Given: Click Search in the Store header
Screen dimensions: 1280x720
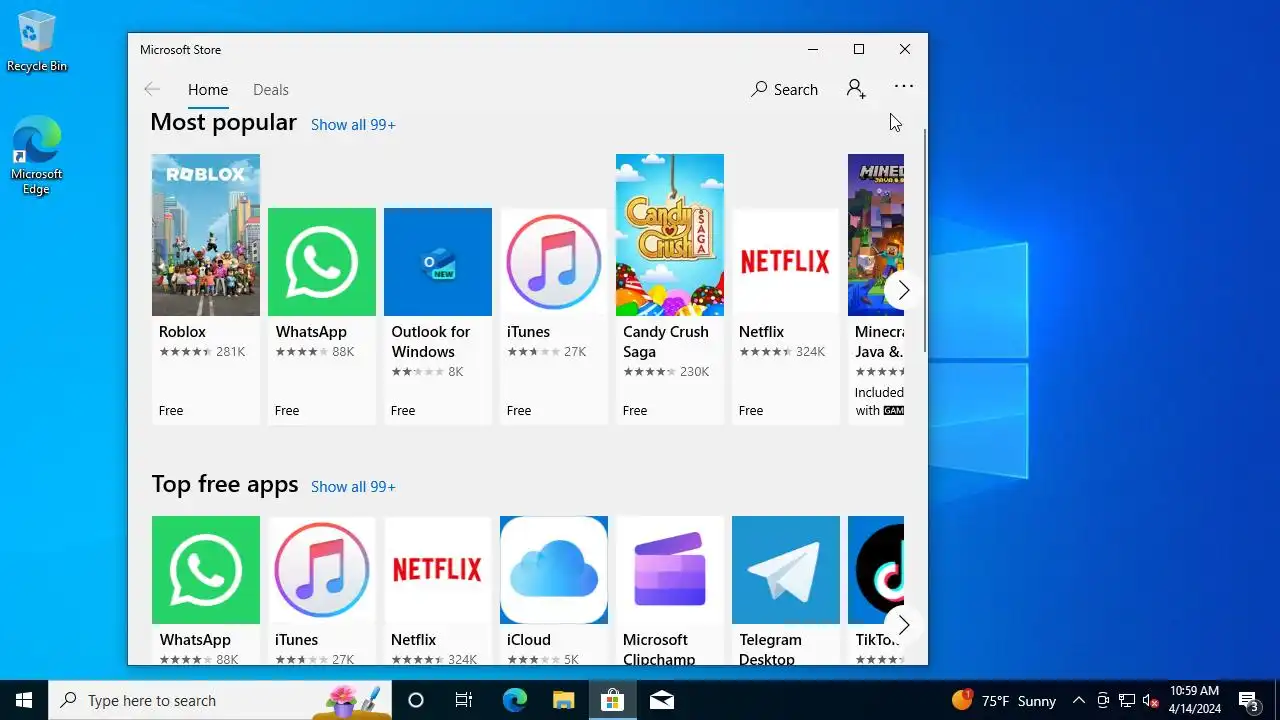Looking at the screenshot, I should tap(785, 89).
